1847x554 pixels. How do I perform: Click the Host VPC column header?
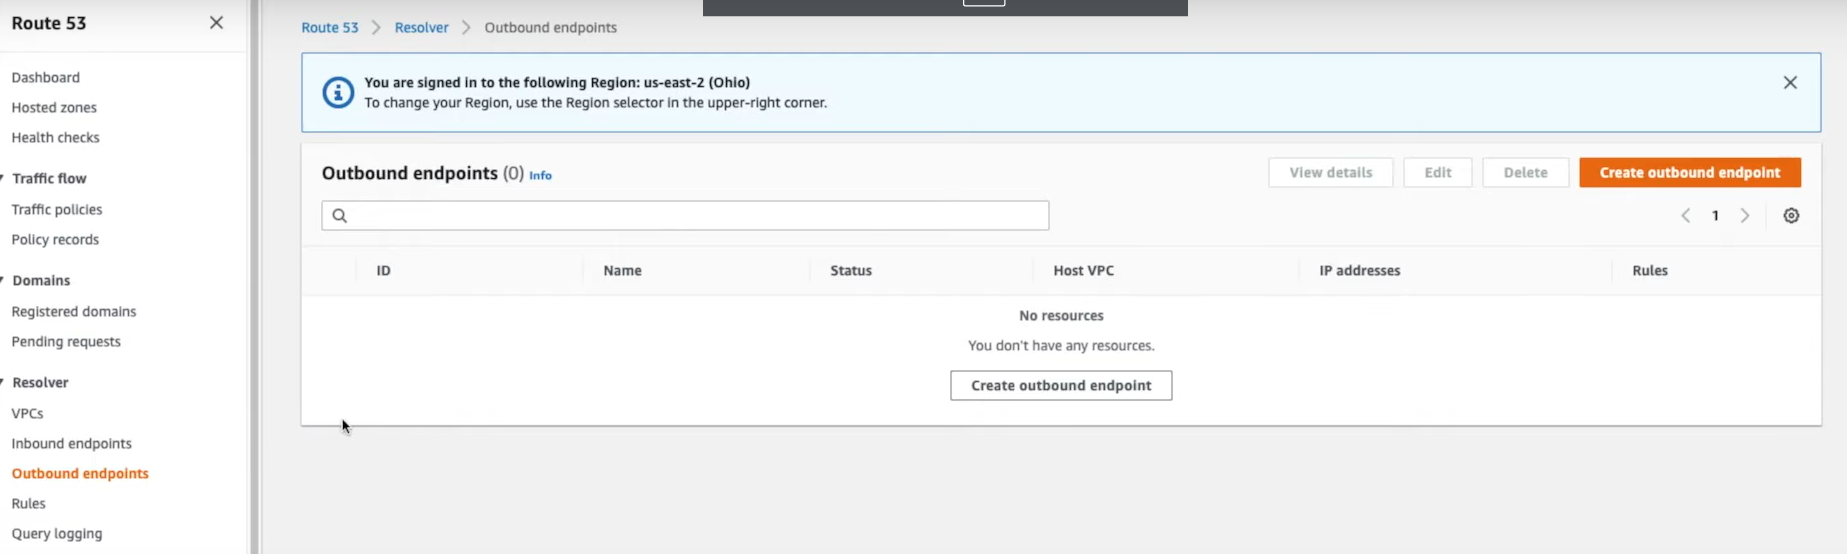1083,270
